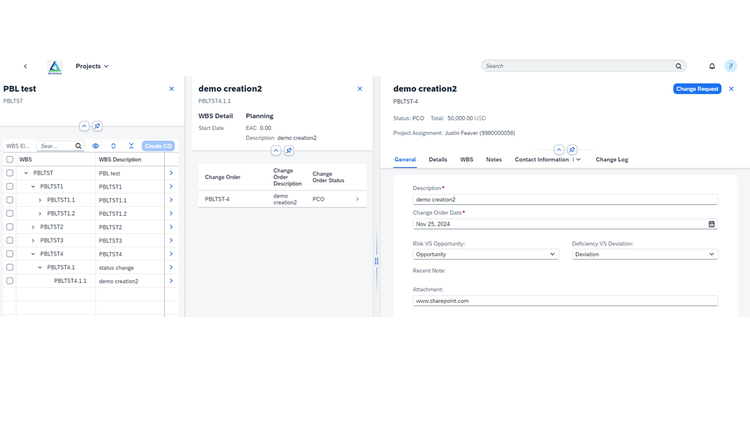Open the PBLTST-4 change order row arrow

[x=357, y=199]
